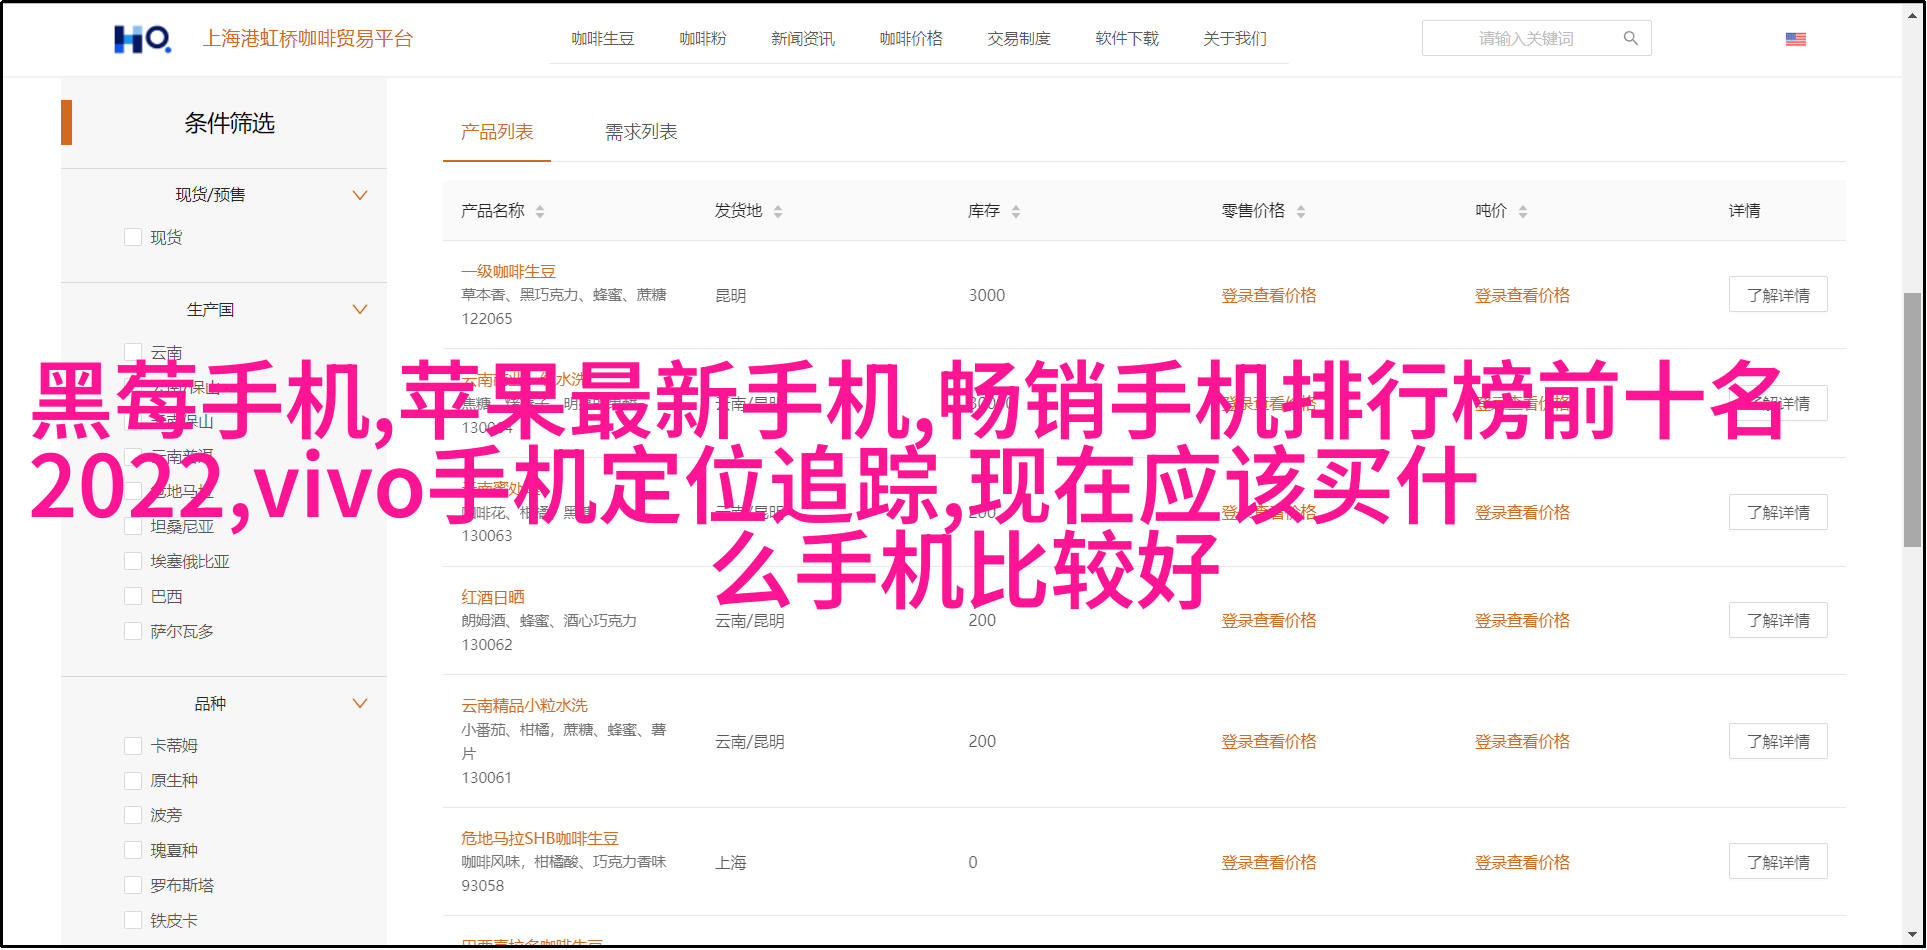
Task: Select the 产品列表 tab
Action: pyautogui.click(x=497, y=132)
